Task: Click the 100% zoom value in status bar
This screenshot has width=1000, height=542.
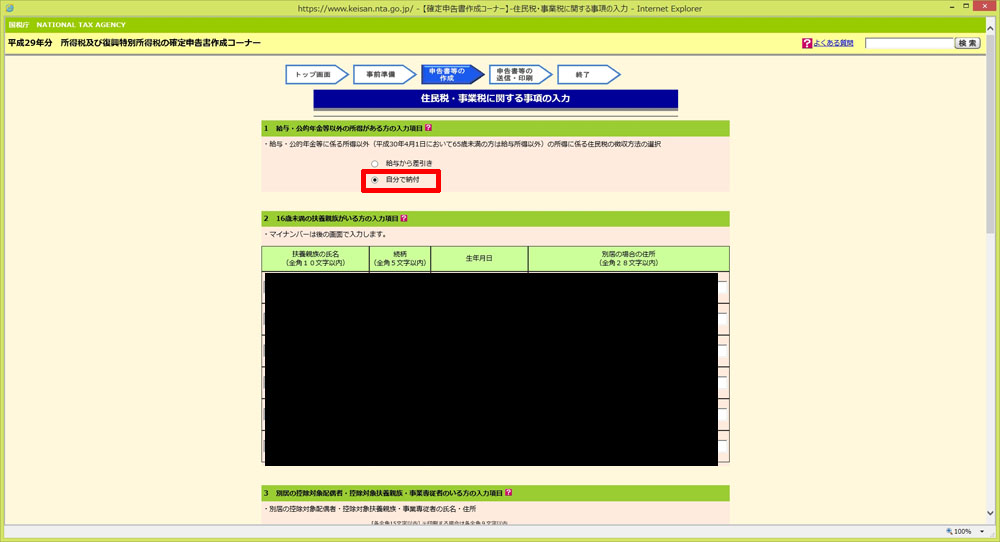Action: pyautogui.click(x=963, y=531)
